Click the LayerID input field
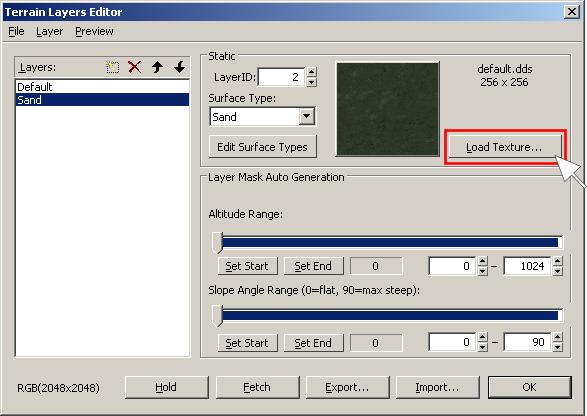 pyautogui.click(x=281, y=77)
